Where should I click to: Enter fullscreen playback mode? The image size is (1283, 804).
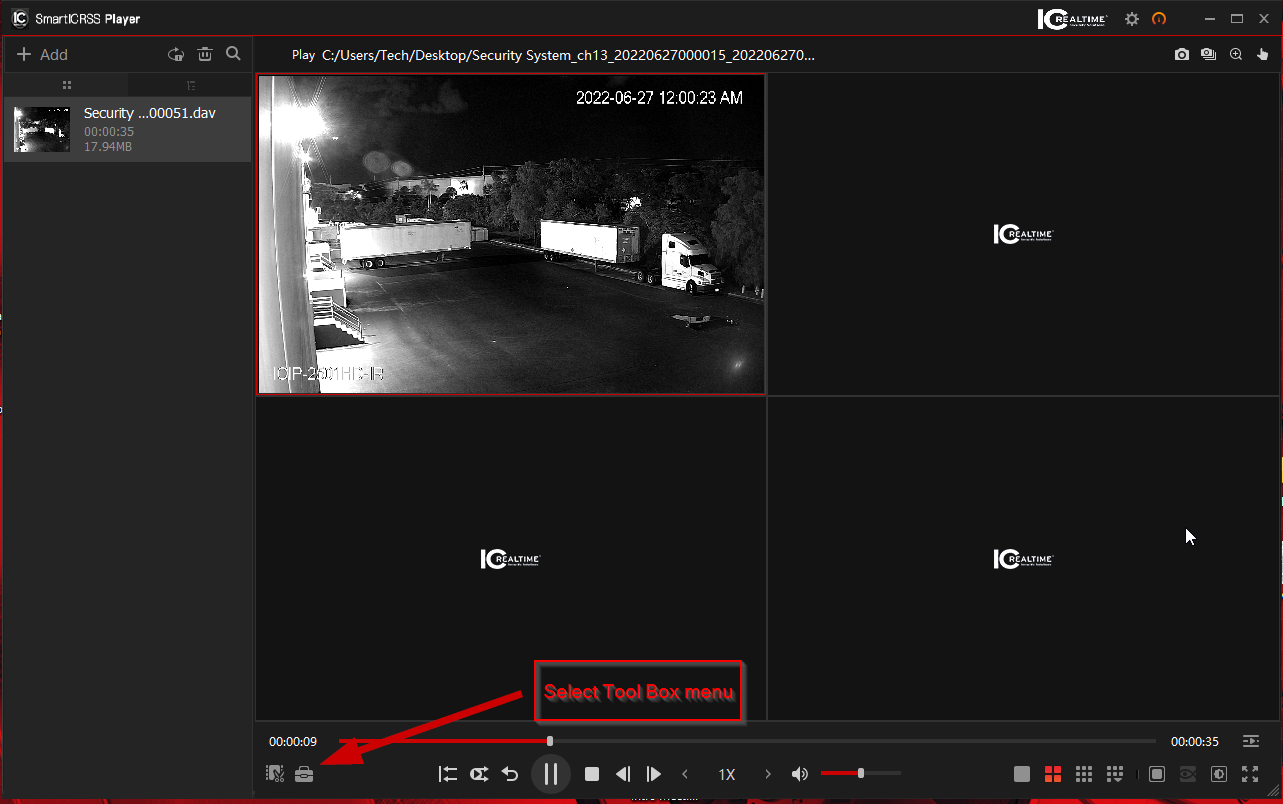point(1249,773)
